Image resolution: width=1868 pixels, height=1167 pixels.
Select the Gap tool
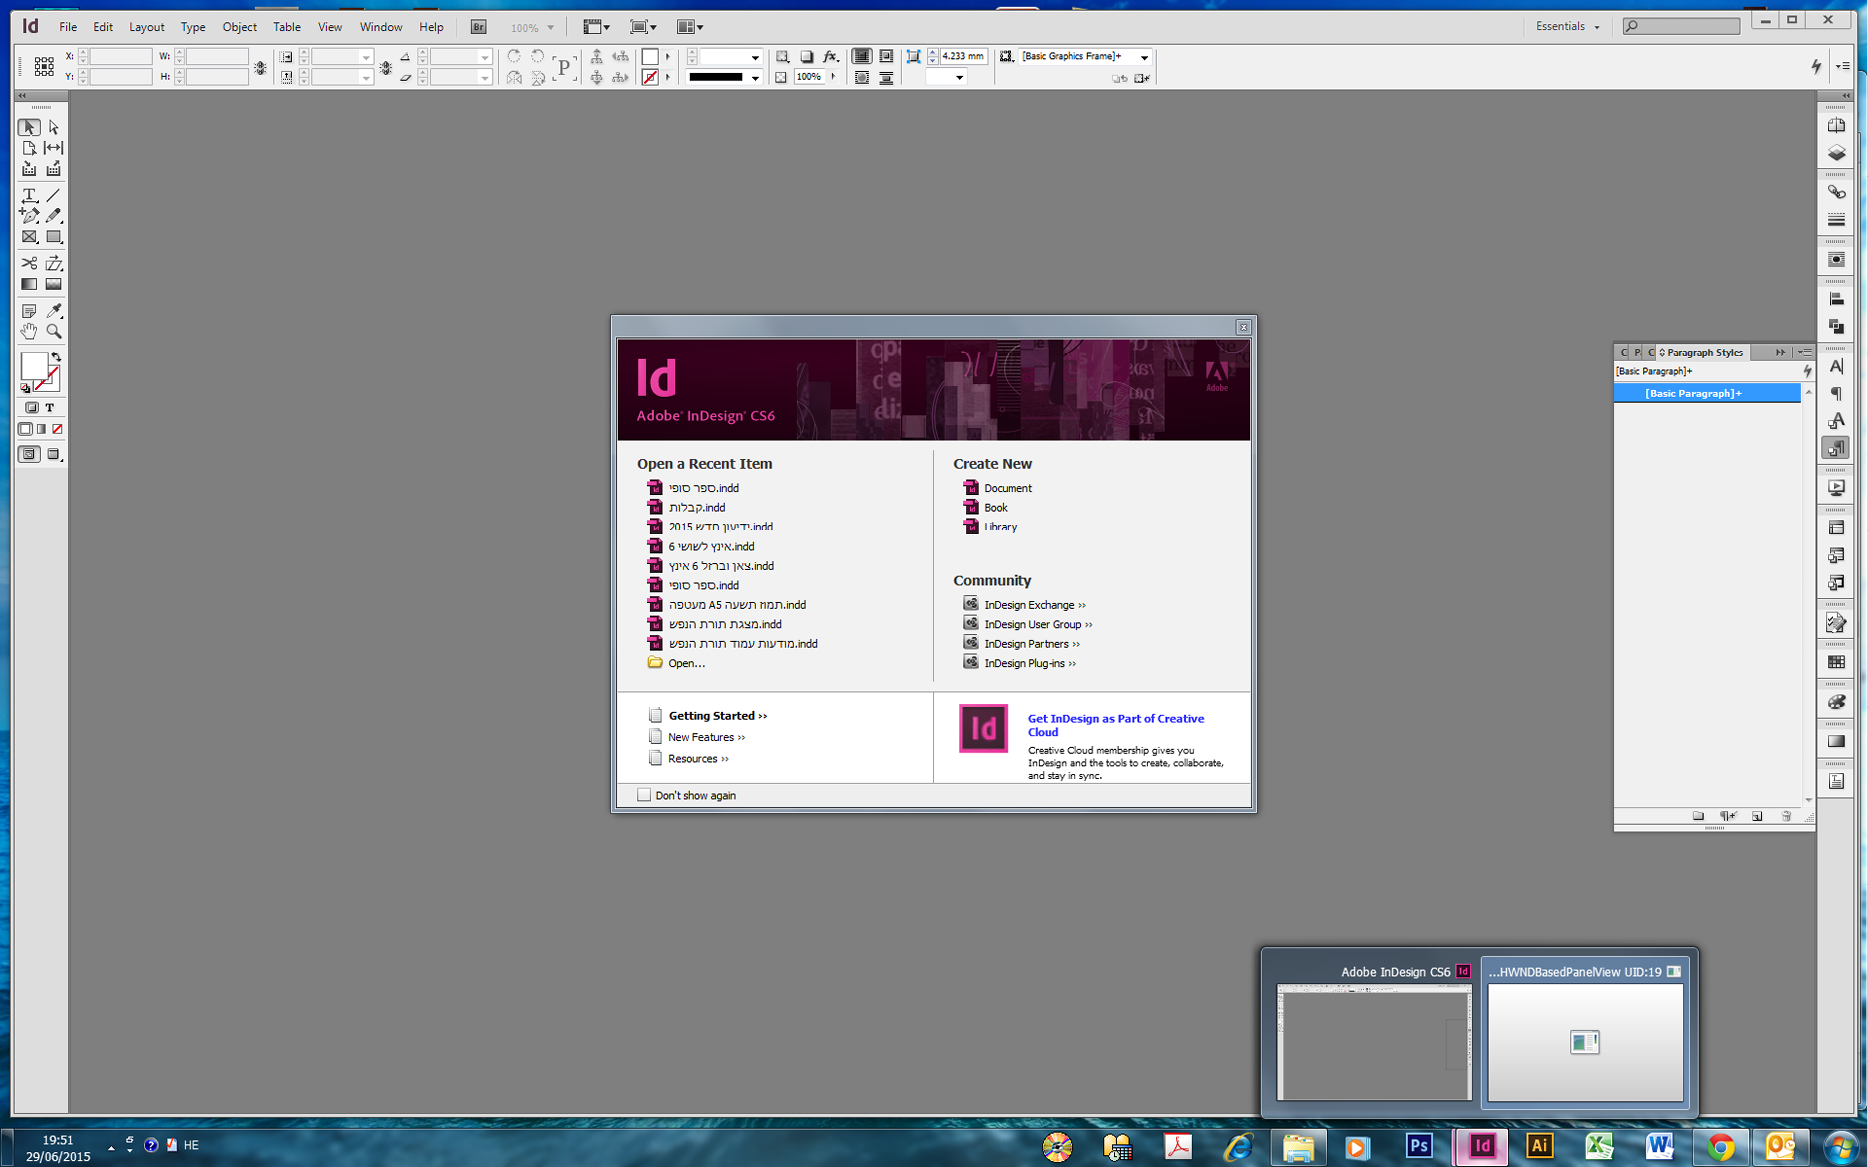point(54,148)
